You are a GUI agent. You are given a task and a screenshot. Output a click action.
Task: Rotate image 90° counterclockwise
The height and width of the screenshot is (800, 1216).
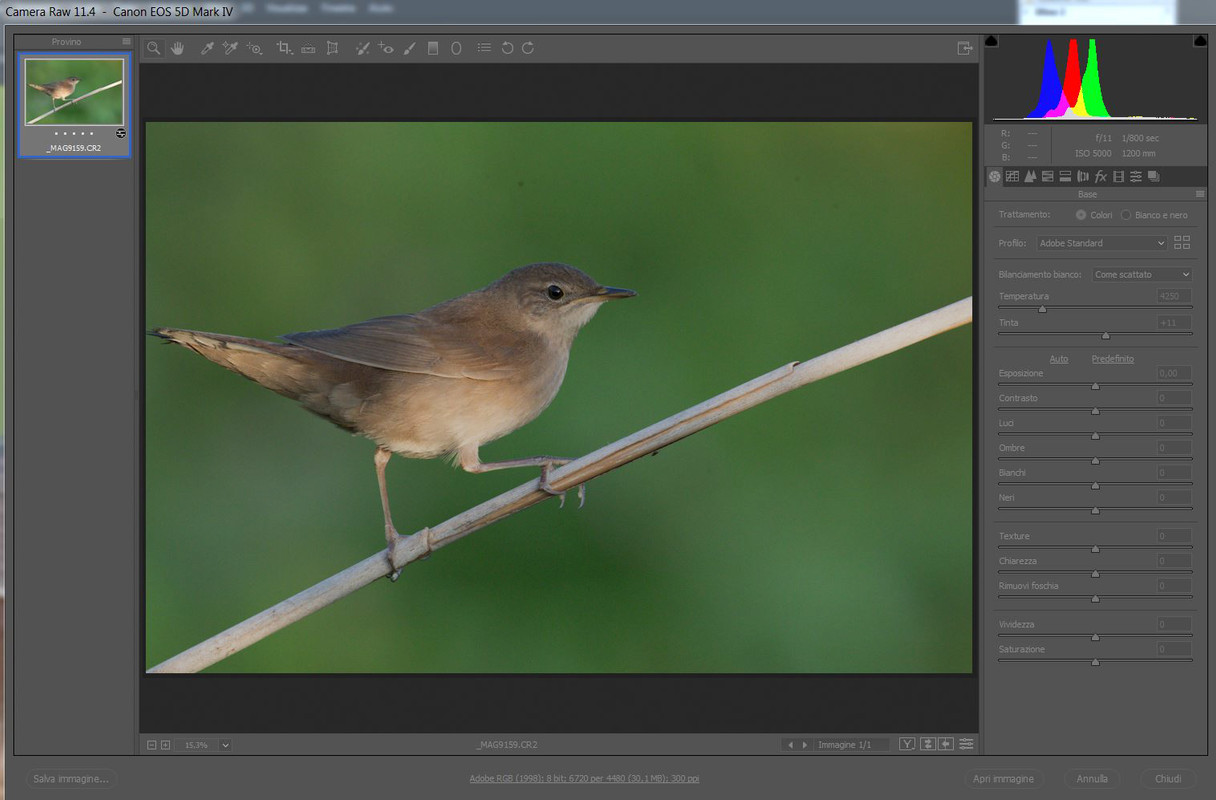click(x=507, y=48)
